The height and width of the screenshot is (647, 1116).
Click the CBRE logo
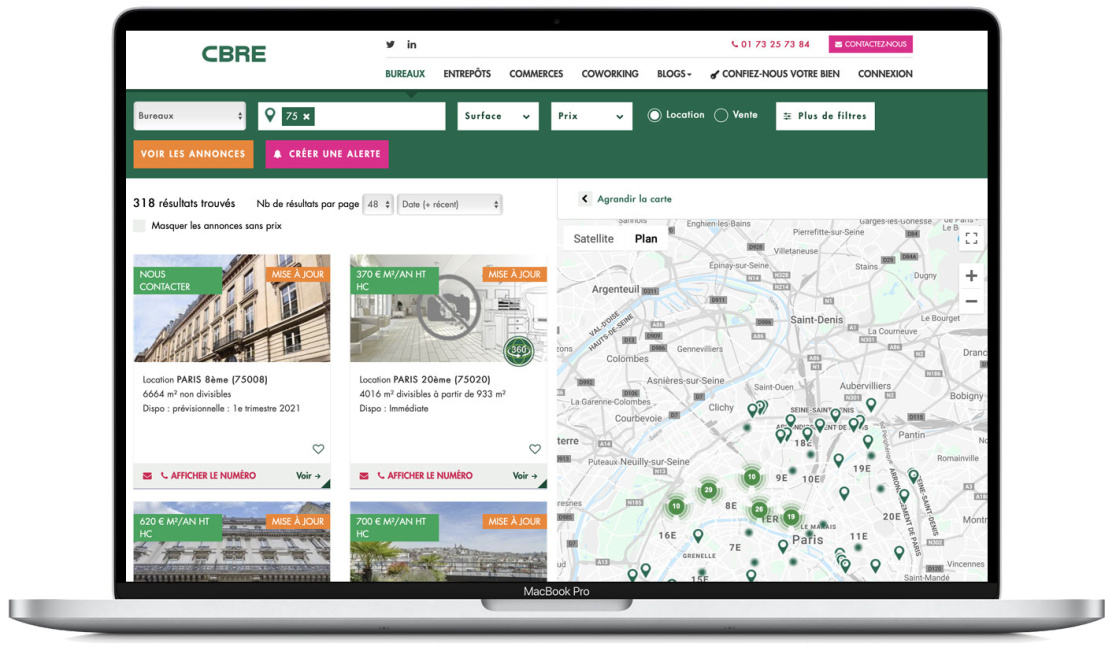coord(233,53)
